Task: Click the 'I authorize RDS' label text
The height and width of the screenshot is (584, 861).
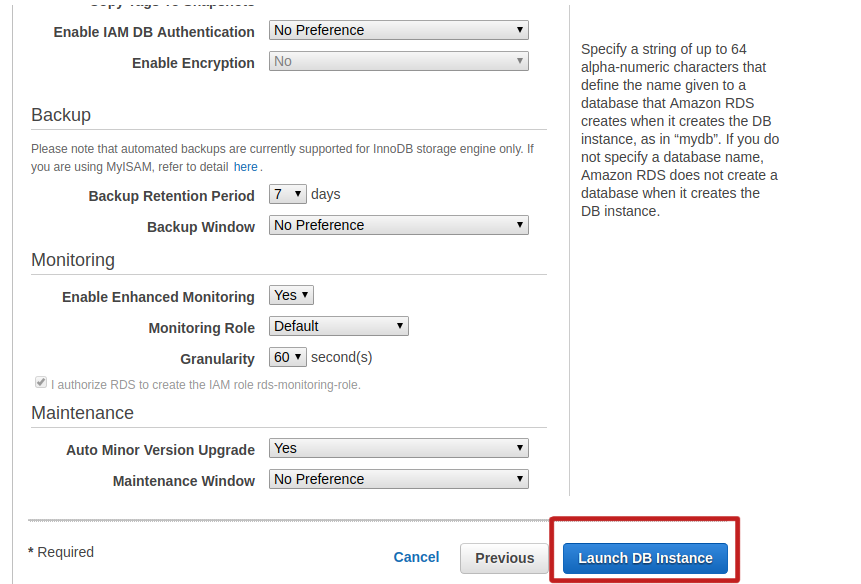Action: point(205,385)
